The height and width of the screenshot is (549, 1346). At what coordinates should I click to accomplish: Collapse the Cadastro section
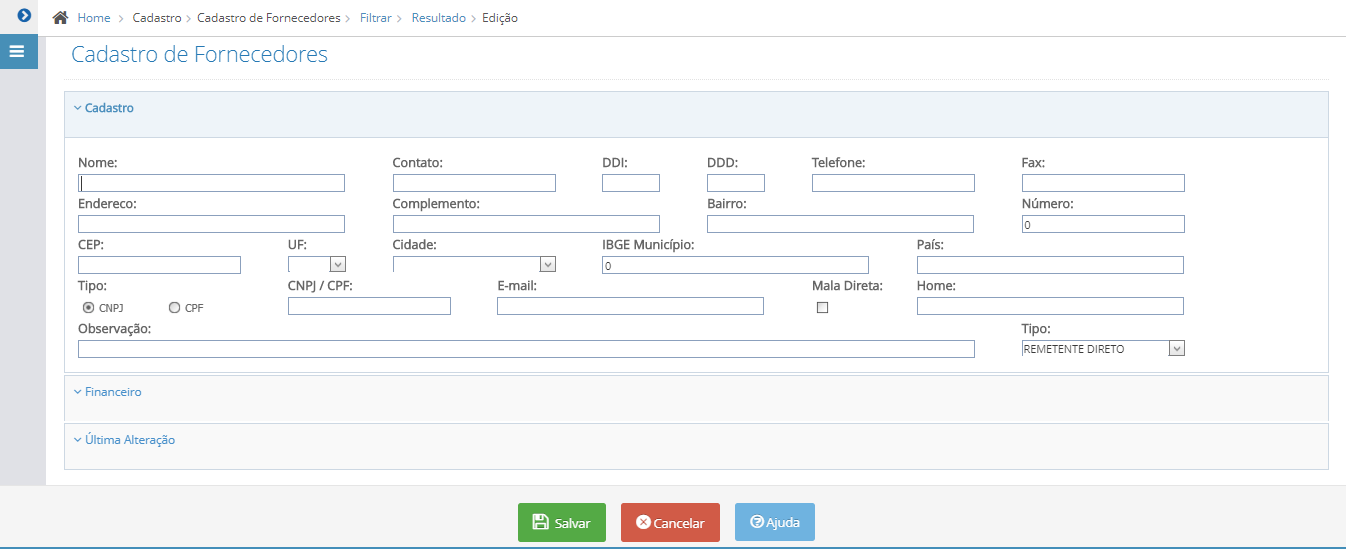point(104,108)
